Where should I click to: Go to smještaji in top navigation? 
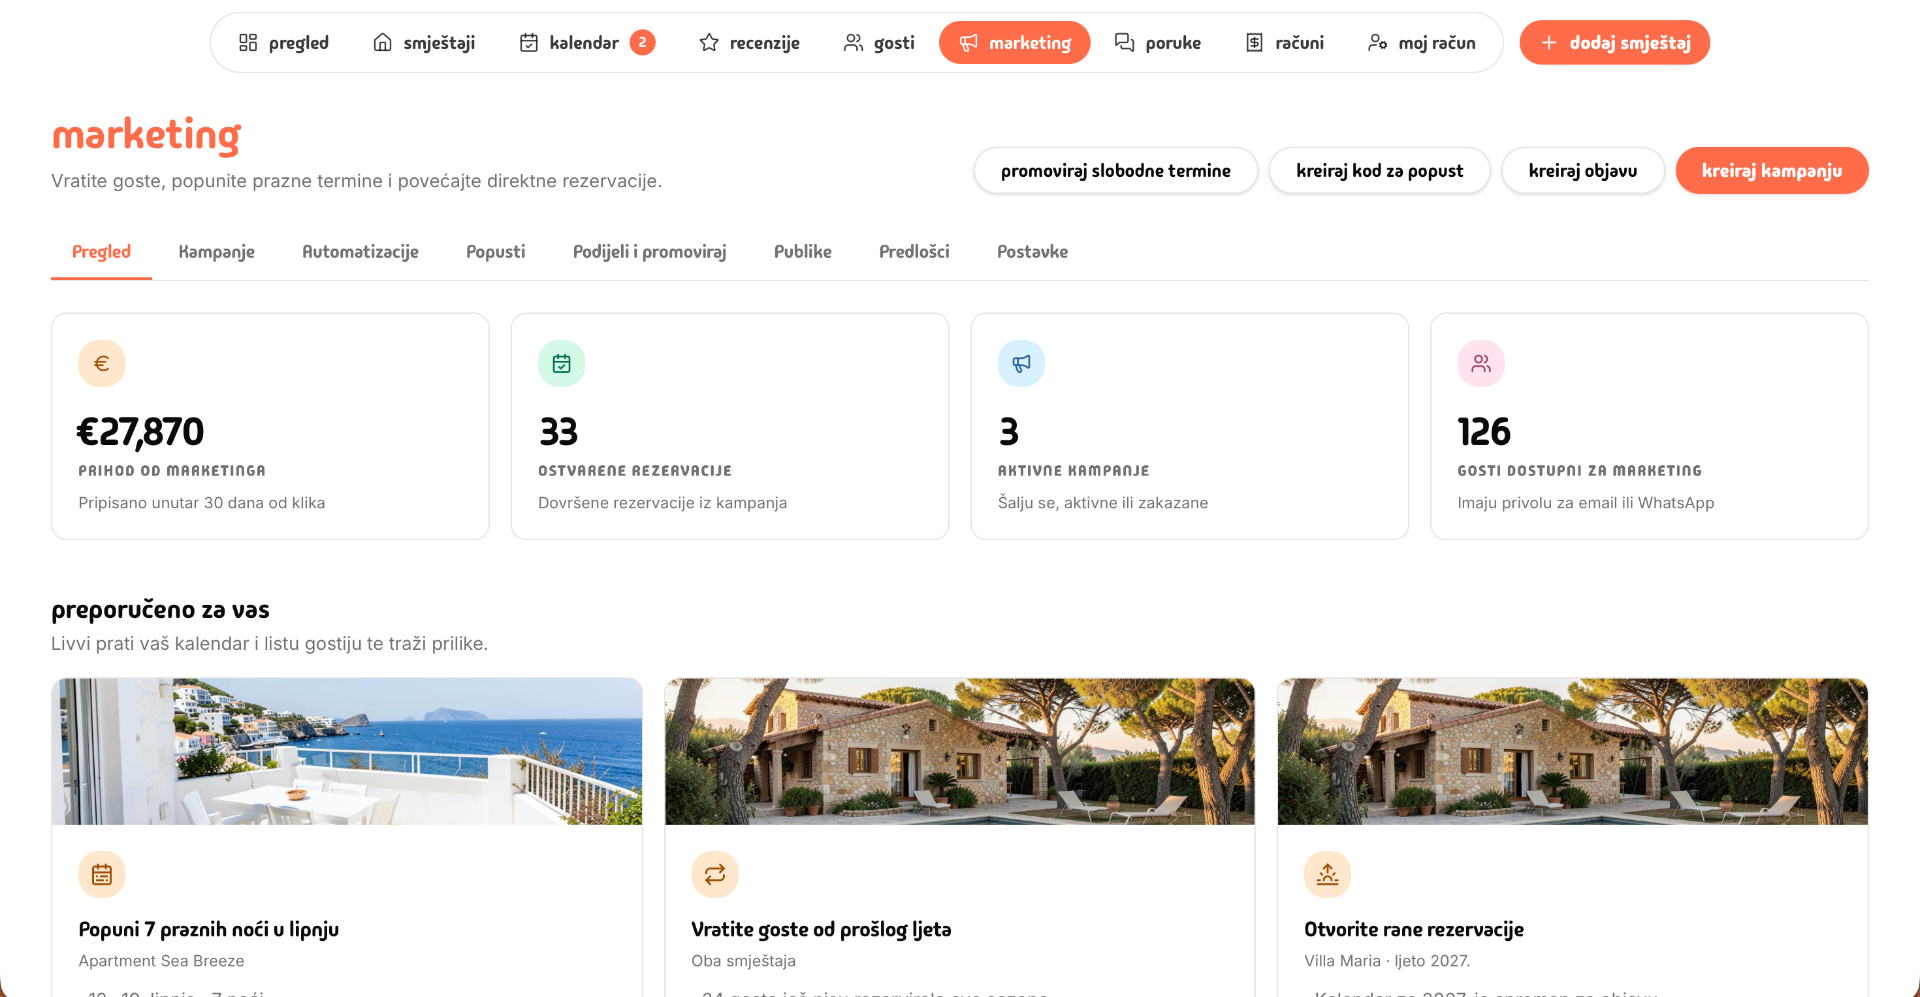pos(424,43)
